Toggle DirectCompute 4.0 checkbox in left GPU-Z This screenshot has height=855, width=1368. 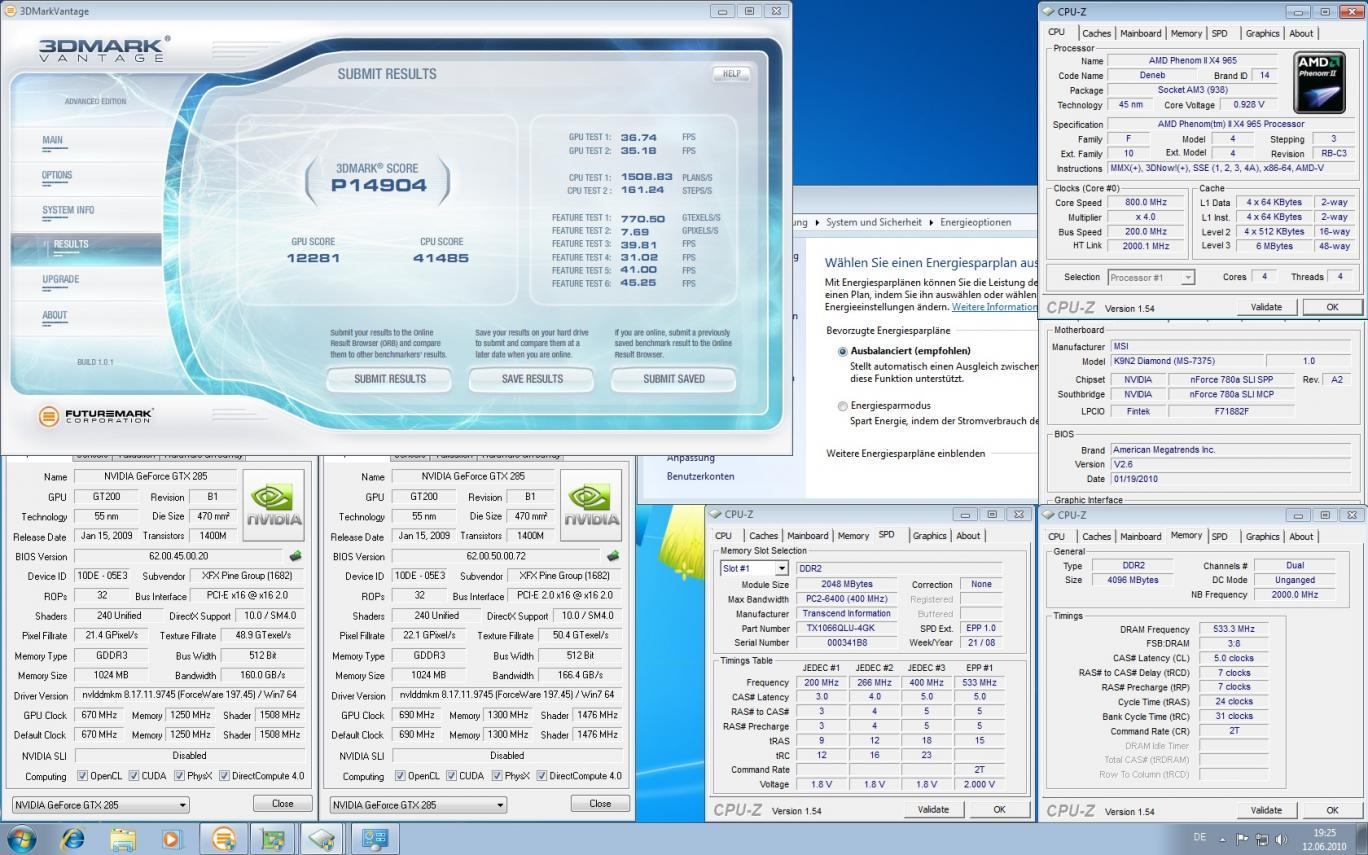point(225,776)
